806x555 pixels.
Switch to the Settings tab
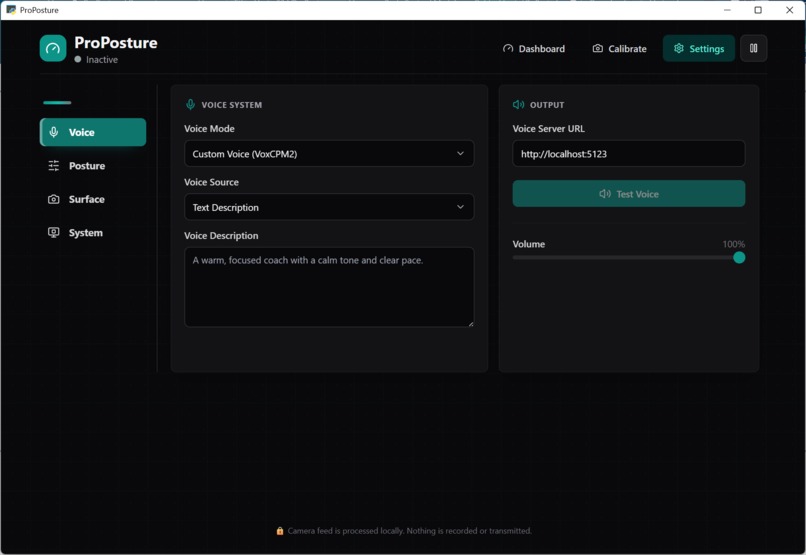[699, 48]
